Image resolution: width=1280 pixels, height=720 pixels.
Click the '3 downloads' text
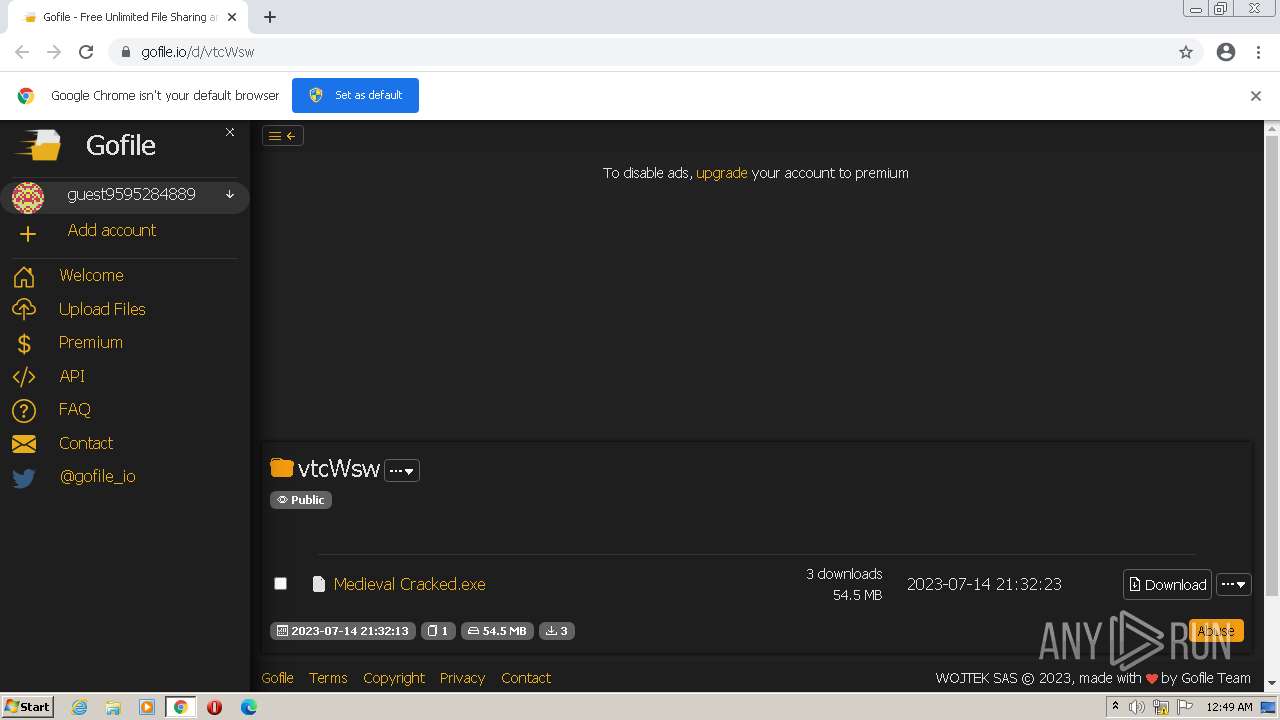[844, 574]
